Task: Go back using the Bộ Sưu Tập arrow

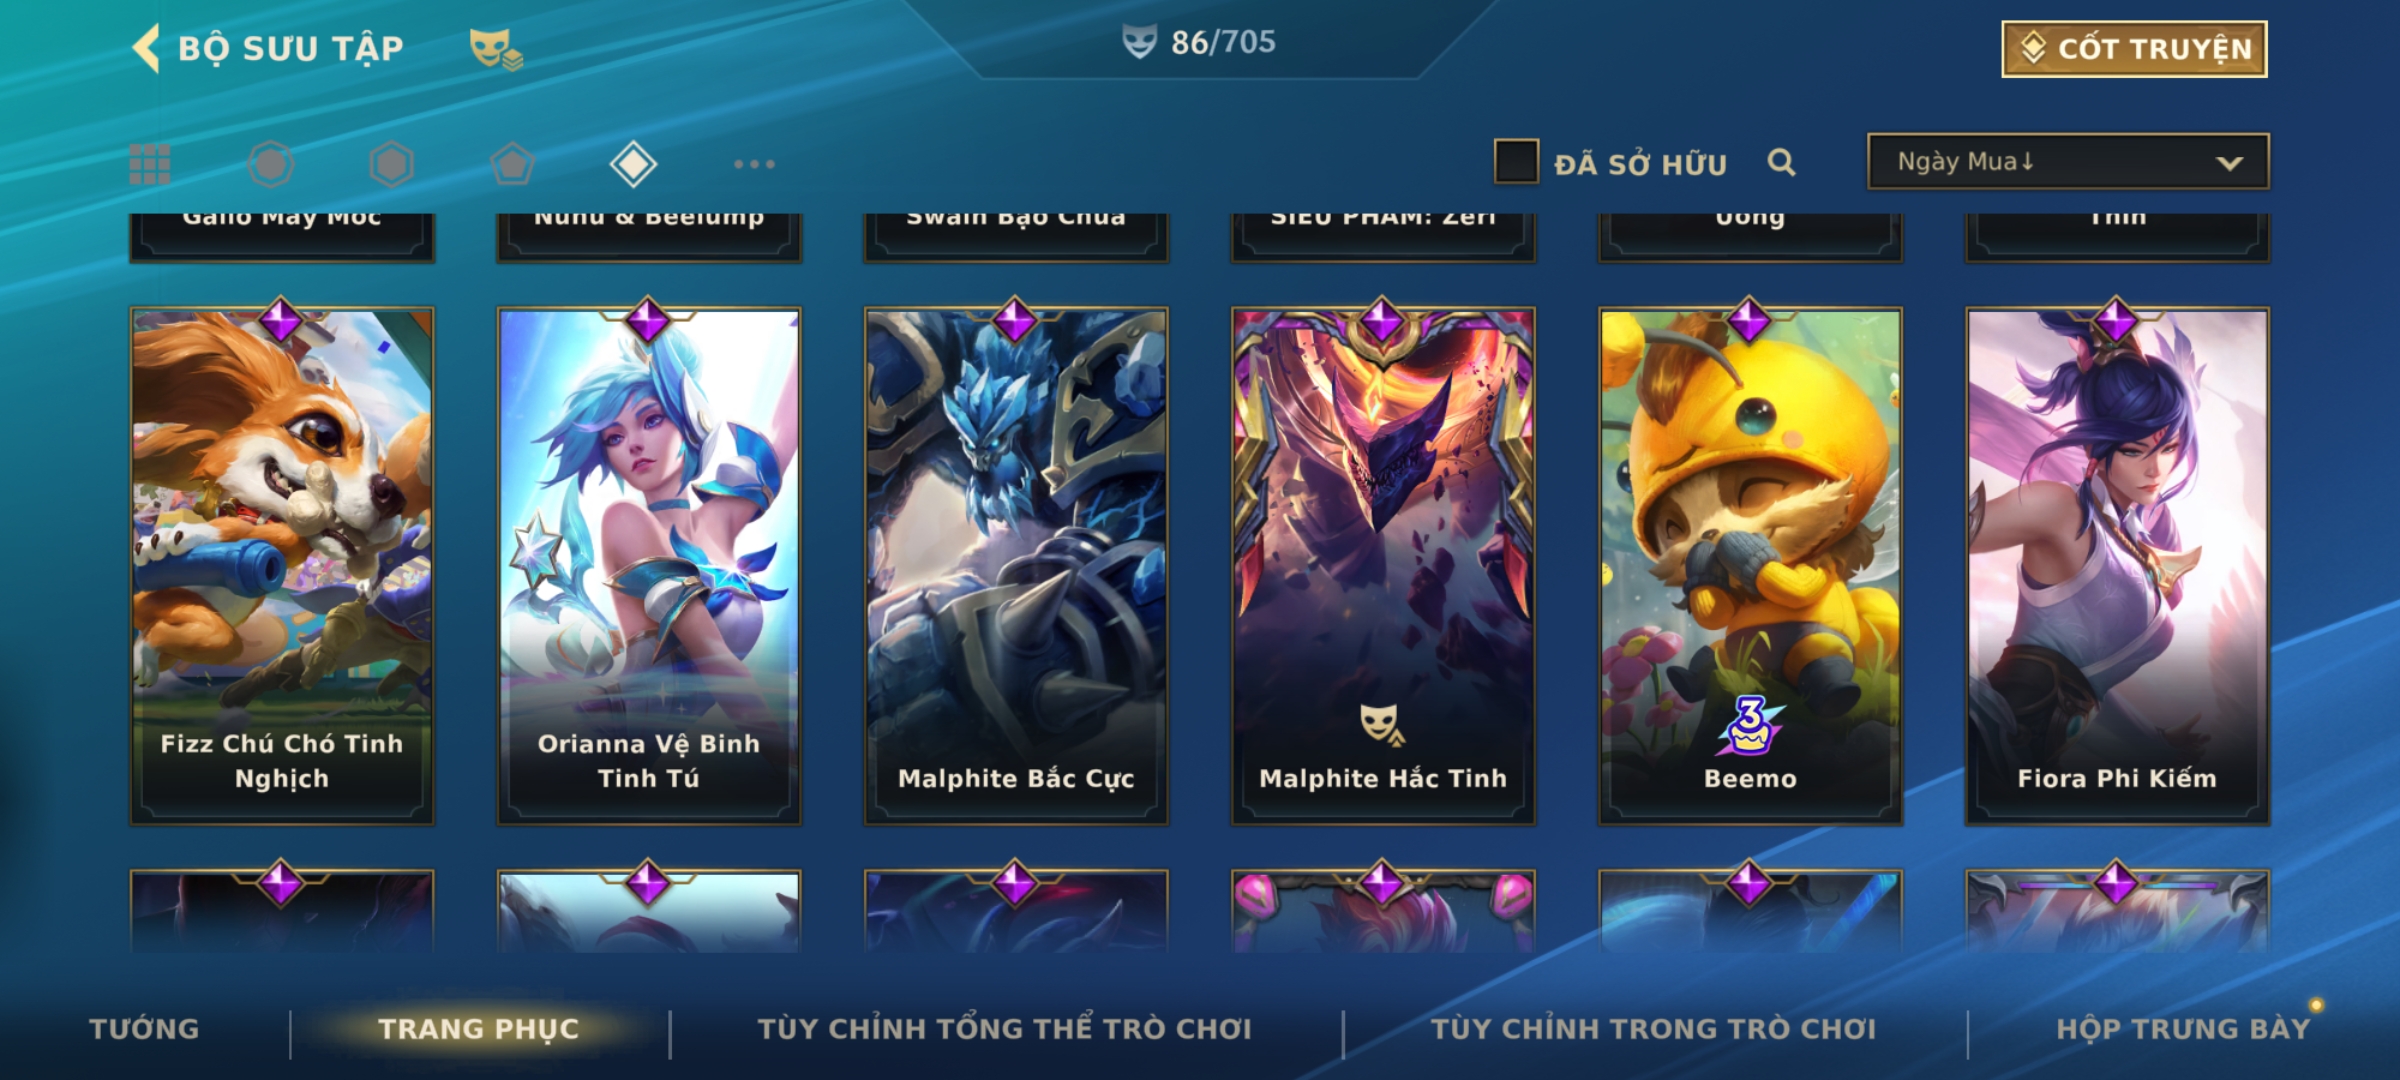Action: 147,49
